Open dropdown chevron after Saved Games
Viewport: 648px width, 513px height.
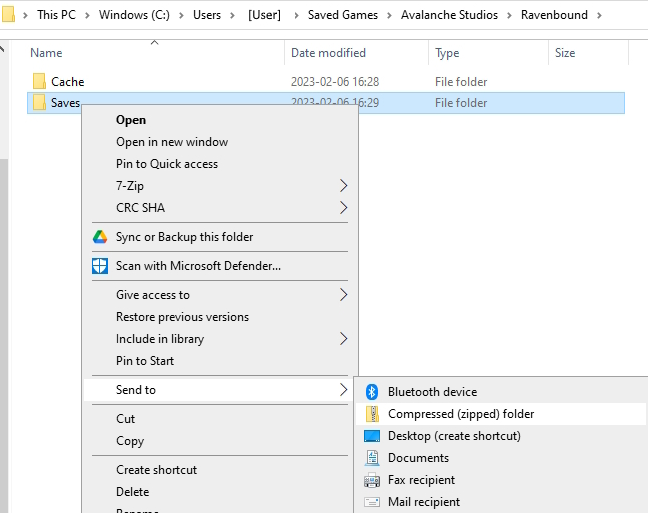389,15
